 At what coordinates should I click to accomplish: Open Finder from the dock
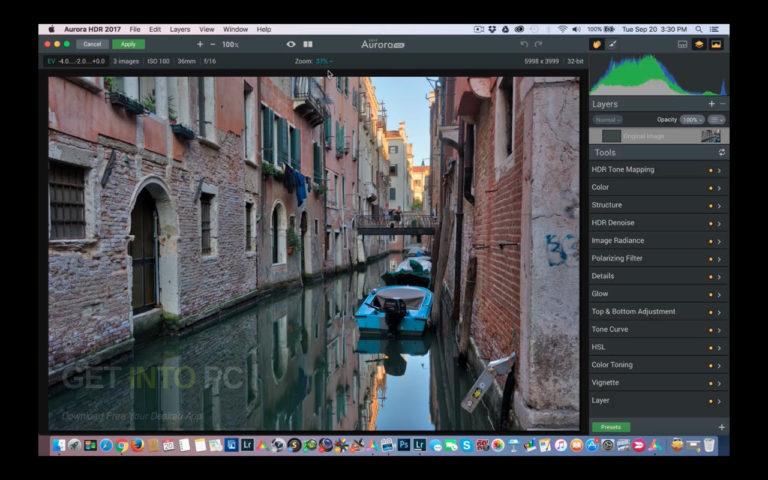pos(59,445)
